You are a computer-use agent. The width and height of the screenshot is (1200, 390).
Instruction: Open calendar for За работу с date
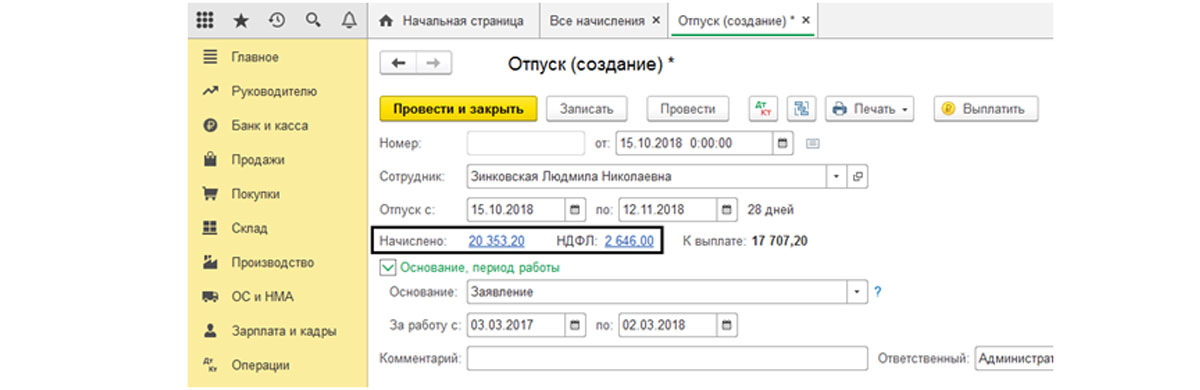[574, 326]
